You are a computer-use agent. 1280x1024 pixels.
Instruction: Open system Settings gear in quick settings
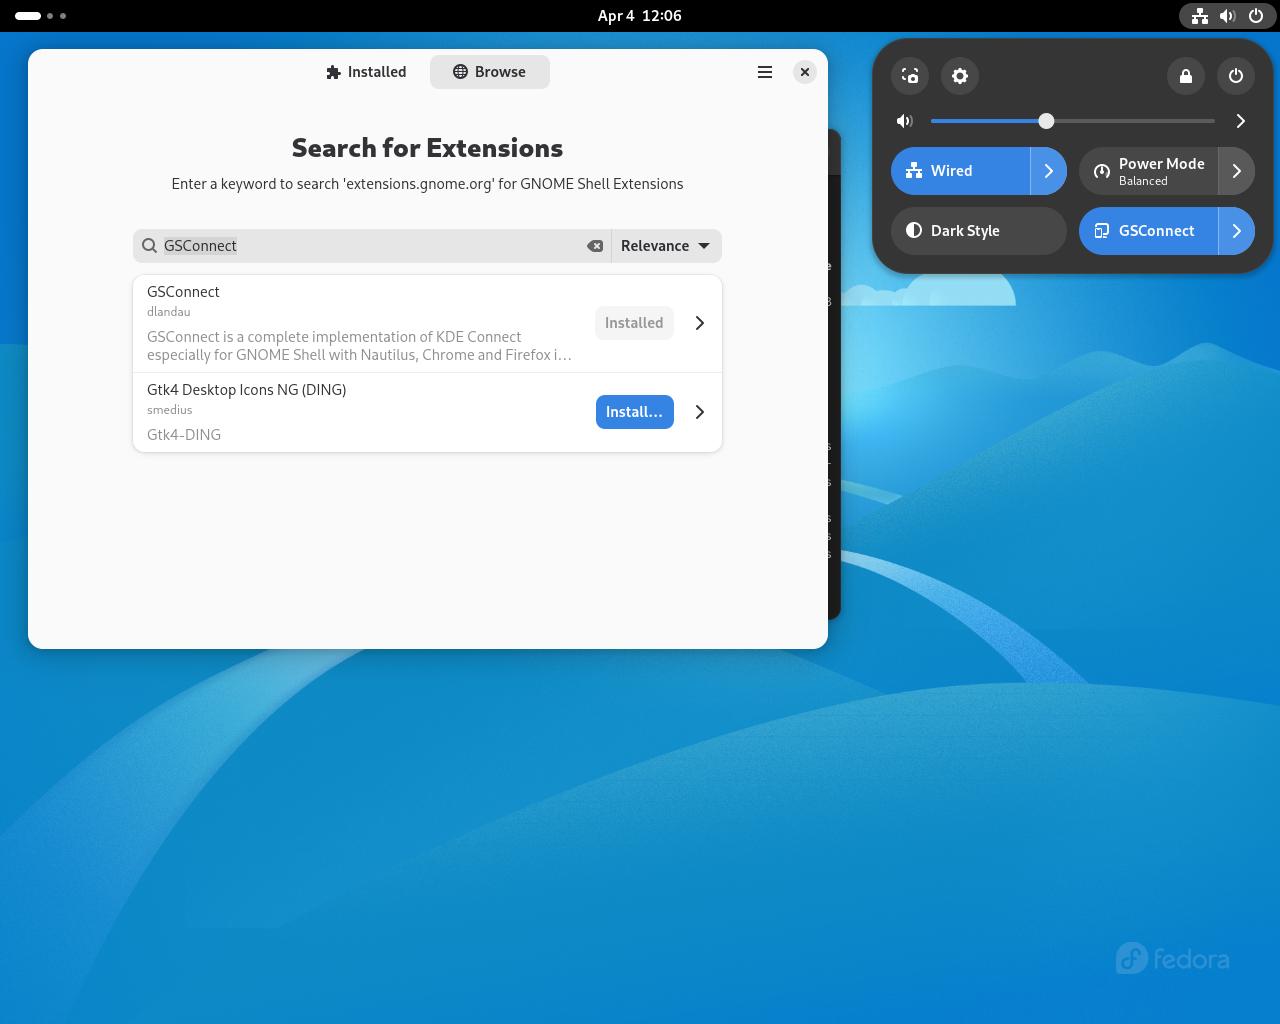click(960, 76)
